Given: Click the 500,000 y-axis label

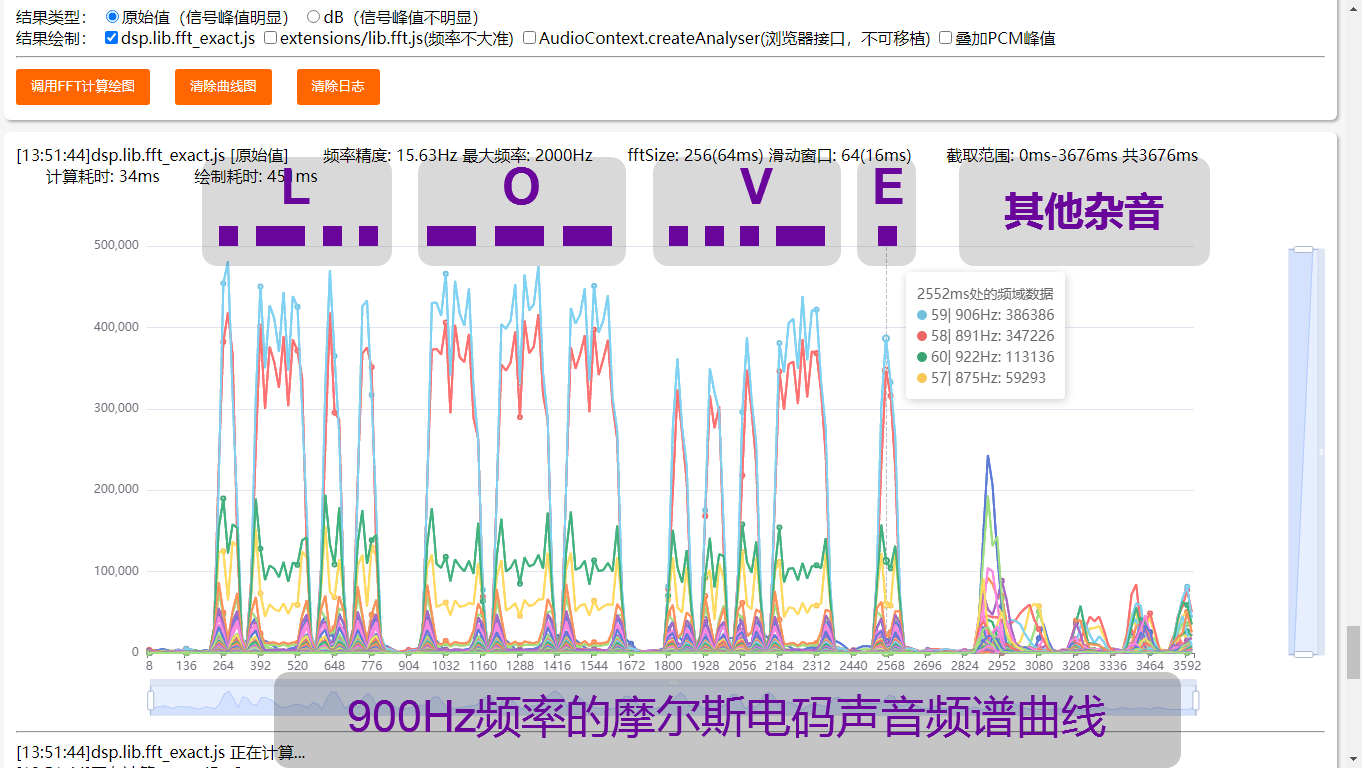Looking at the screenshot, I should coord(115,246).
